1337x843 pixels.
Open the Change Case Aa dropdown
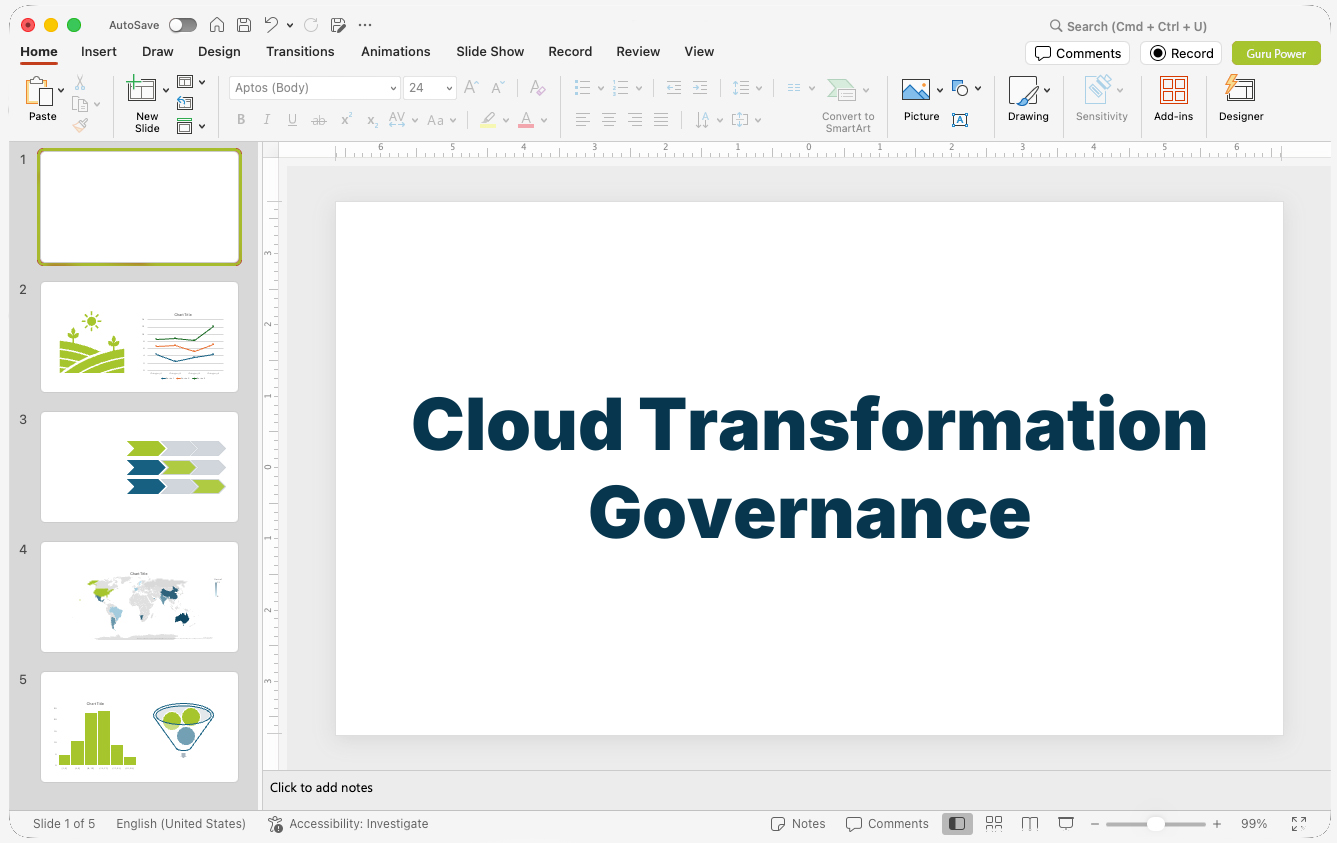point(440,120)
